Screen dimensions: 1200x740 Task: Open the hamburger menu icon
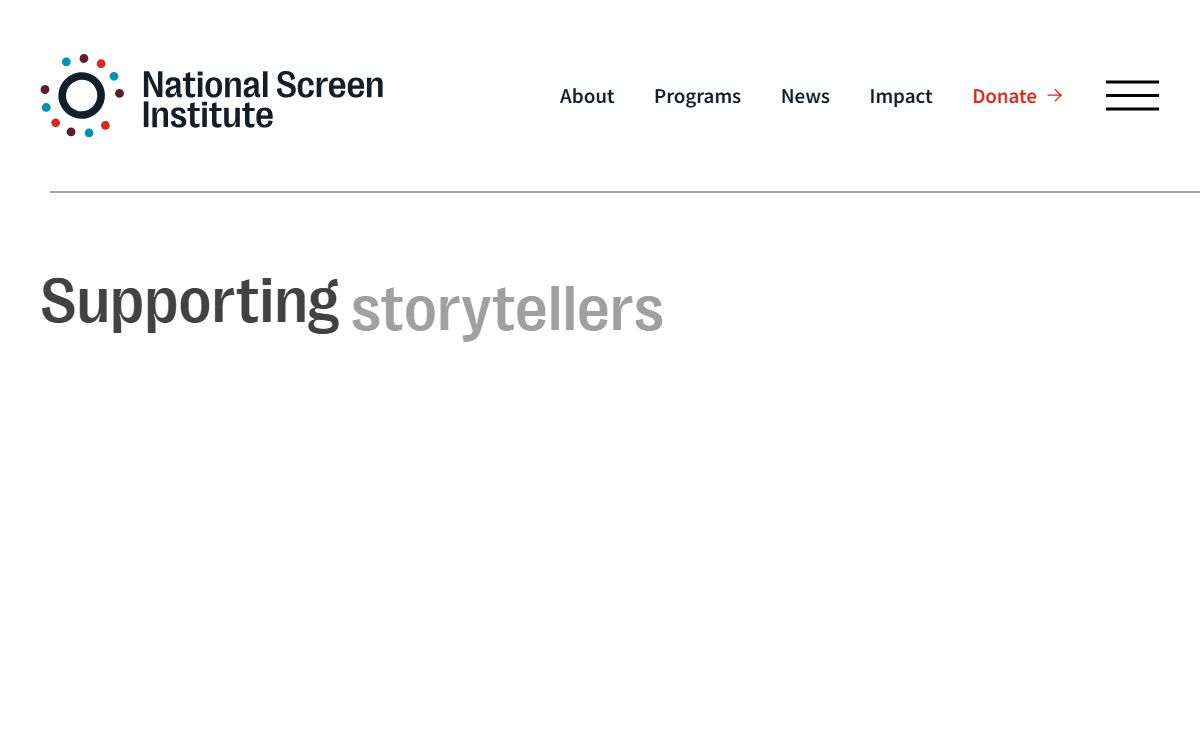pos(1132,96)
